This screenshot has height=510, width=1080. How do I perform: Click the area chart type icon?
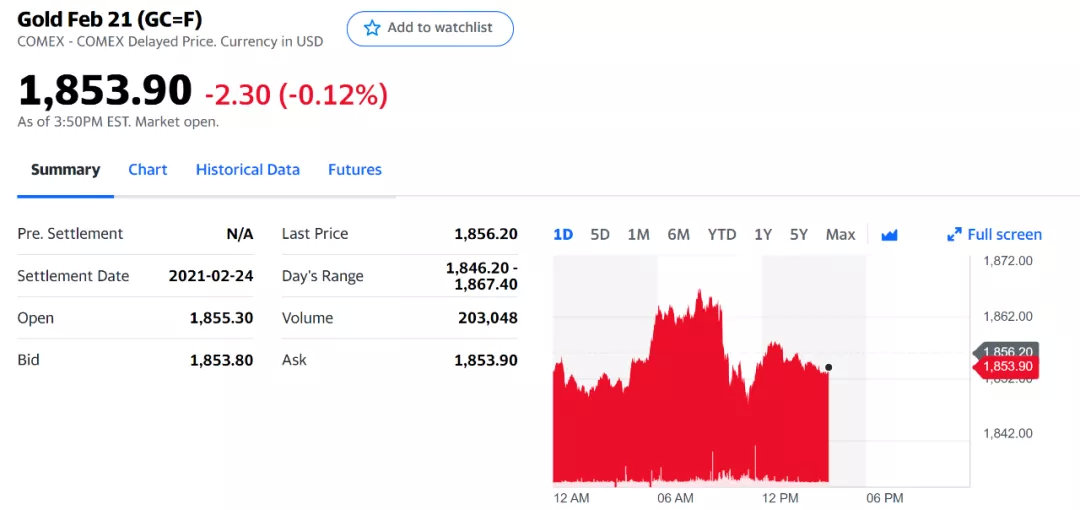889,235
